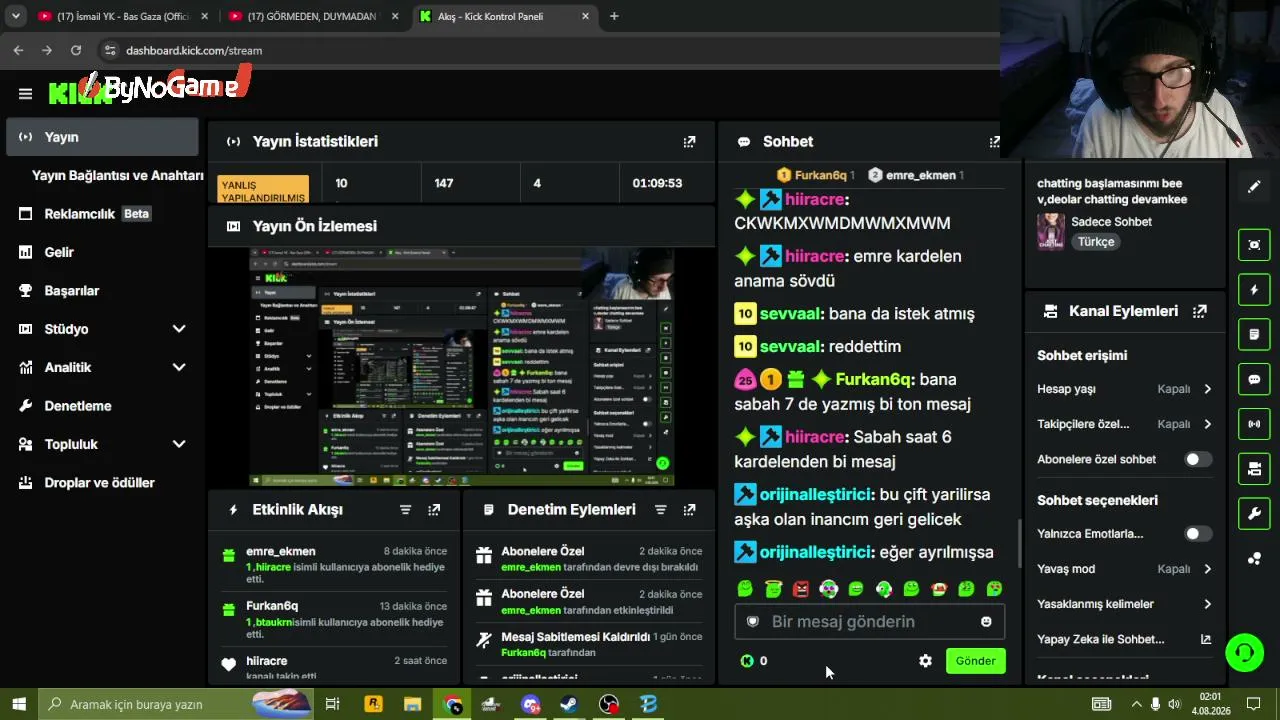
Task: Pop out the Denetim Eylemleri panel
Action: (689, 510)
